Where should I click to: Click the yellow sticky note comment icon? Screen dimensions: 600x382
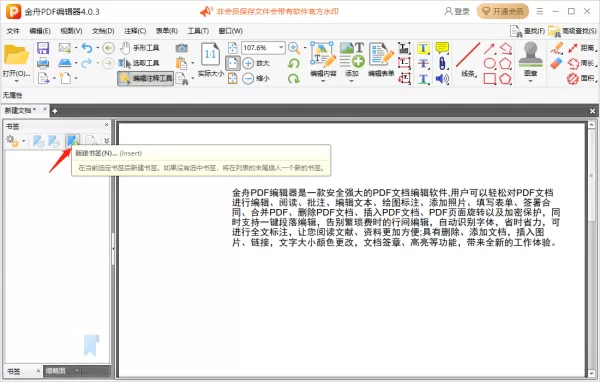442,48
